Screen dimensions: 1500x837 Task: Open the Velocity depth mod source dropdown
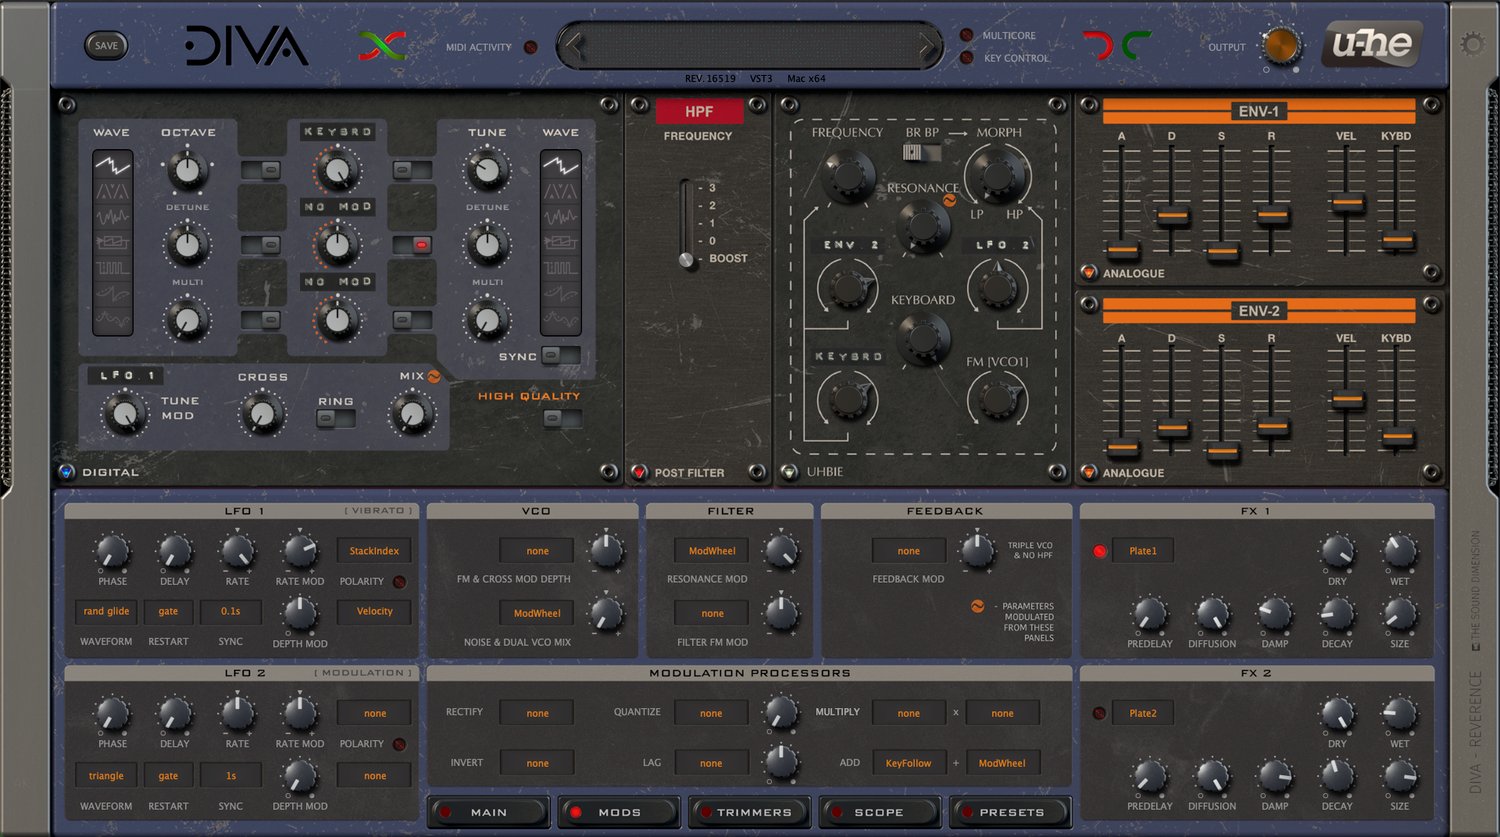[x=374, y=611]
